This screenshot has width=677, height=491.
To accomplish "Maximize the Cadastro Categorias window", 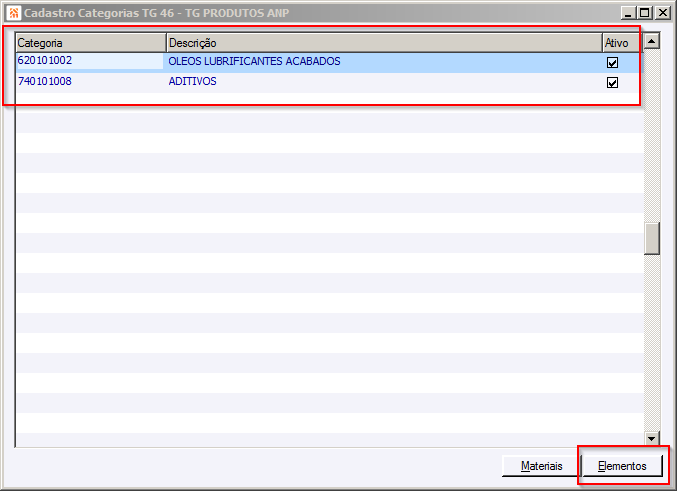I will 645,13.
